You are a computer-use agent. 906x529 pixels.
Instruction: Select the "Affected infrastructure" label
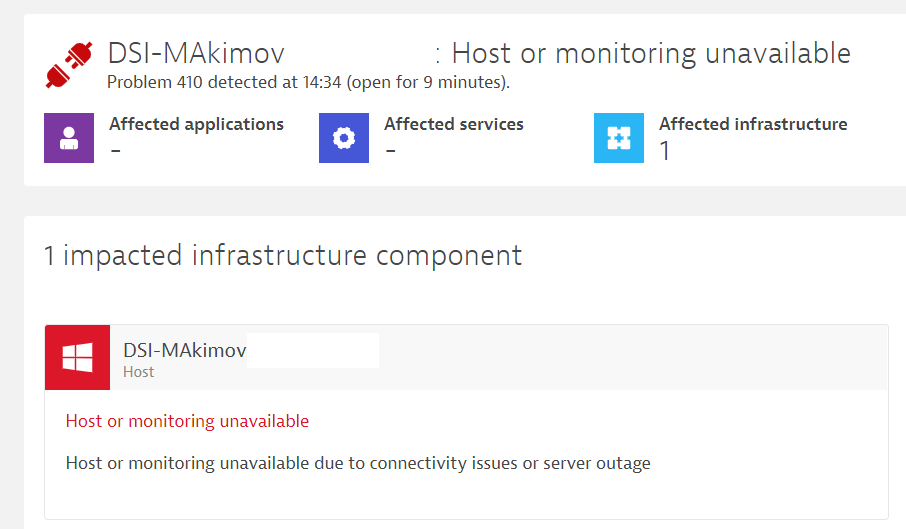753,124
